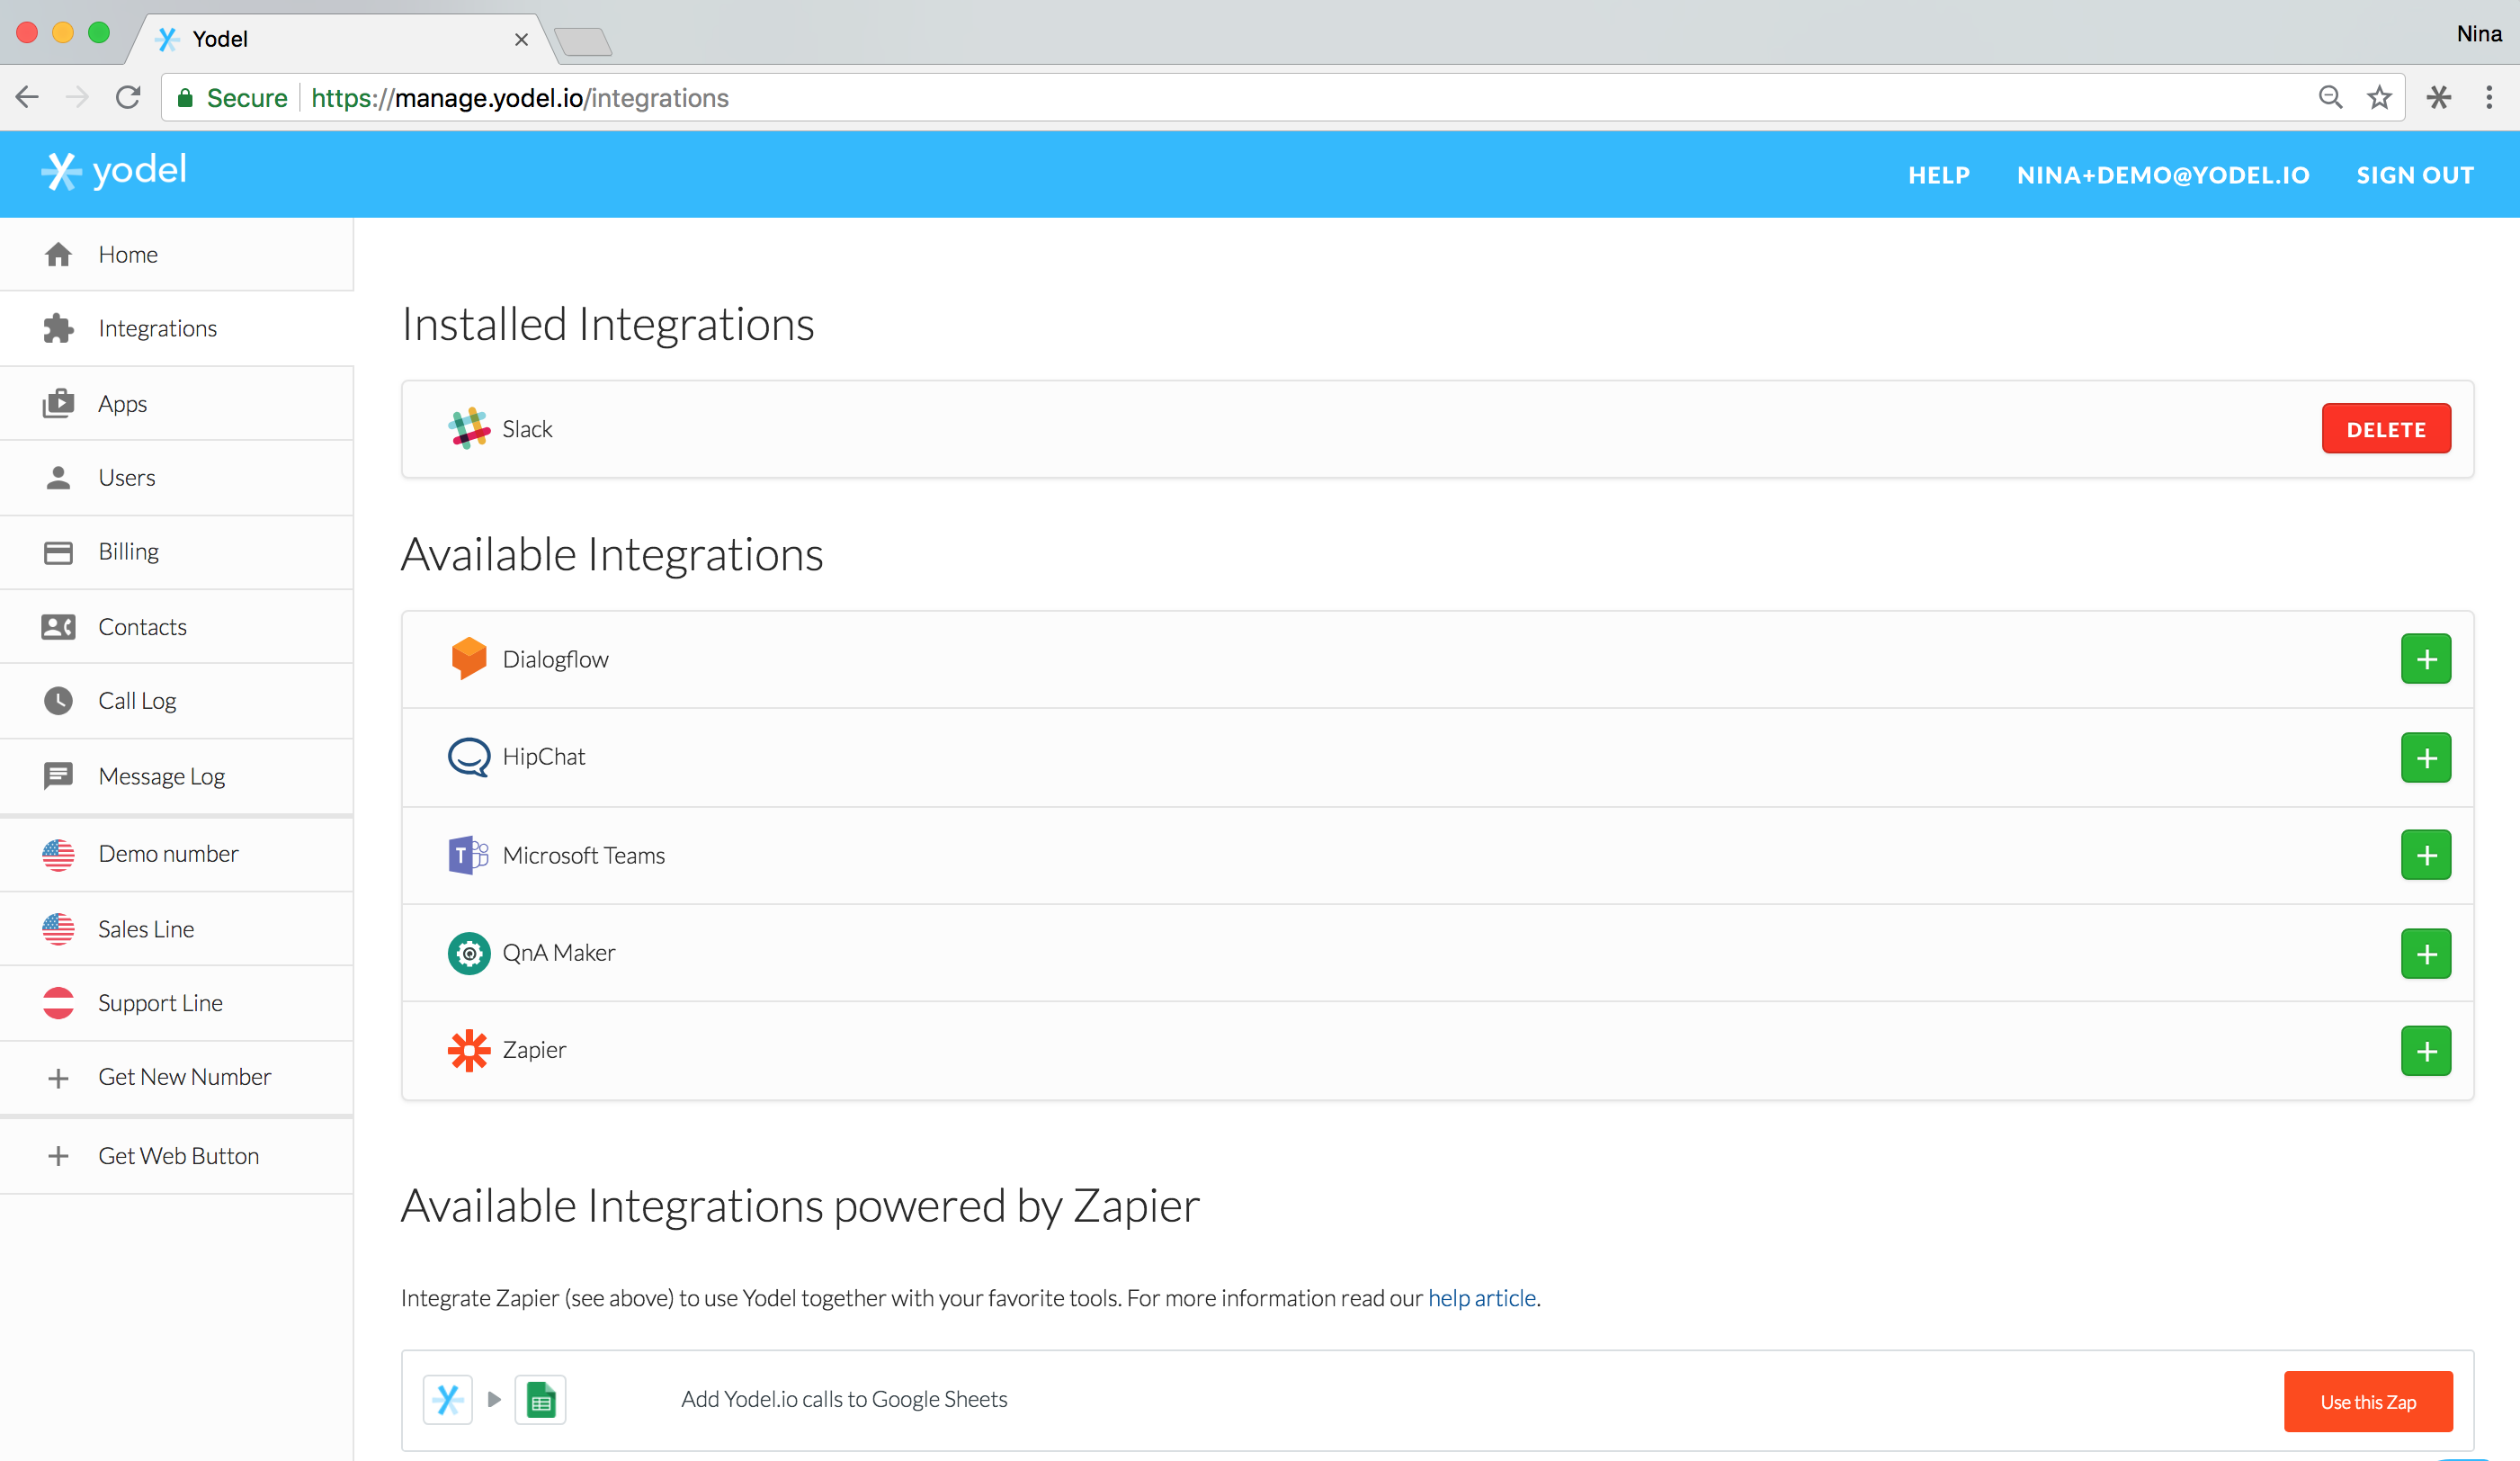Click the asterisk extension icon in browser toolbar
Viewport: 2520px width, 1461px height.
point(2439,97)
